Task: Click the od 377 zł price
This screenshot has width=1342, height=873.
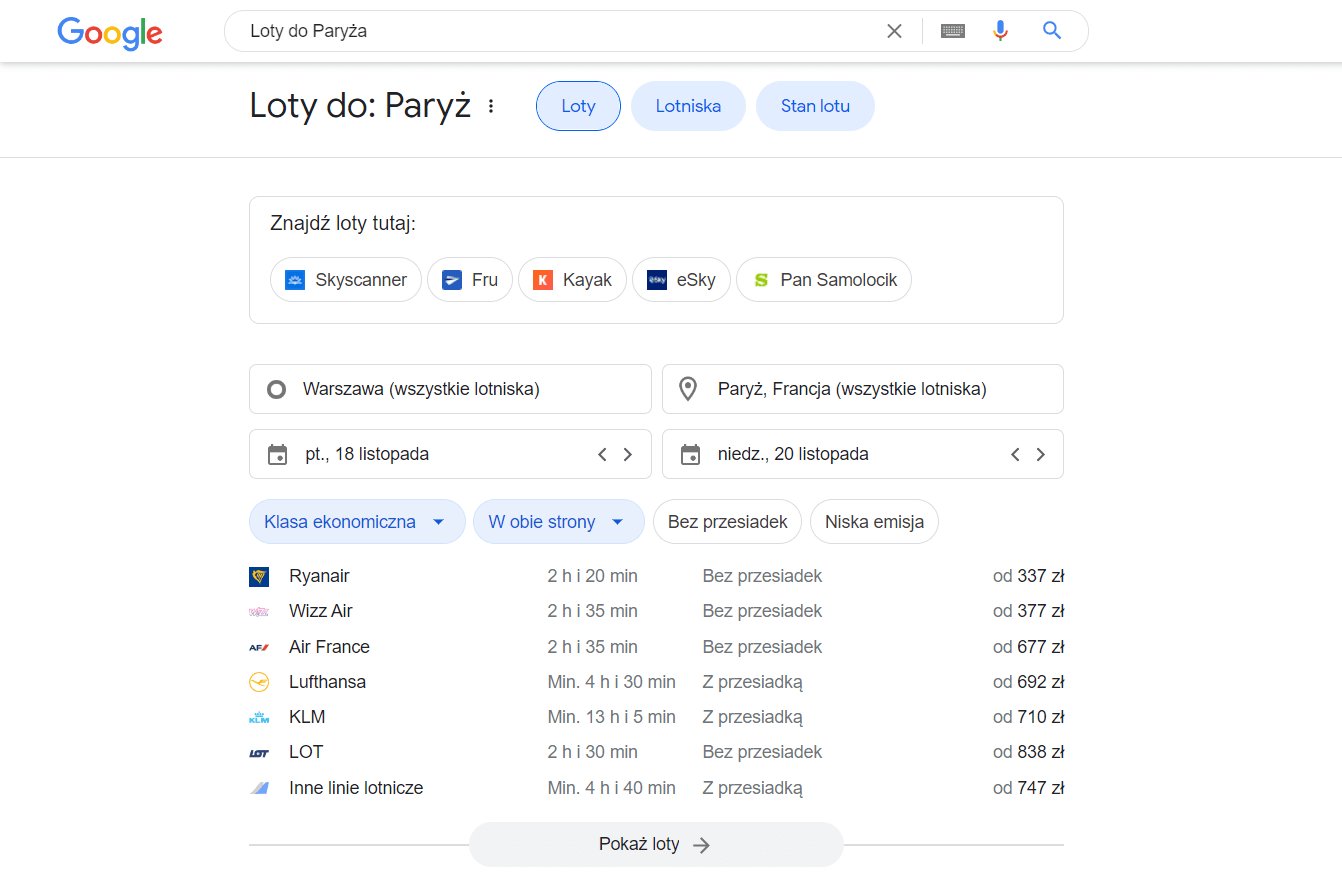Action: point(1028,611)
